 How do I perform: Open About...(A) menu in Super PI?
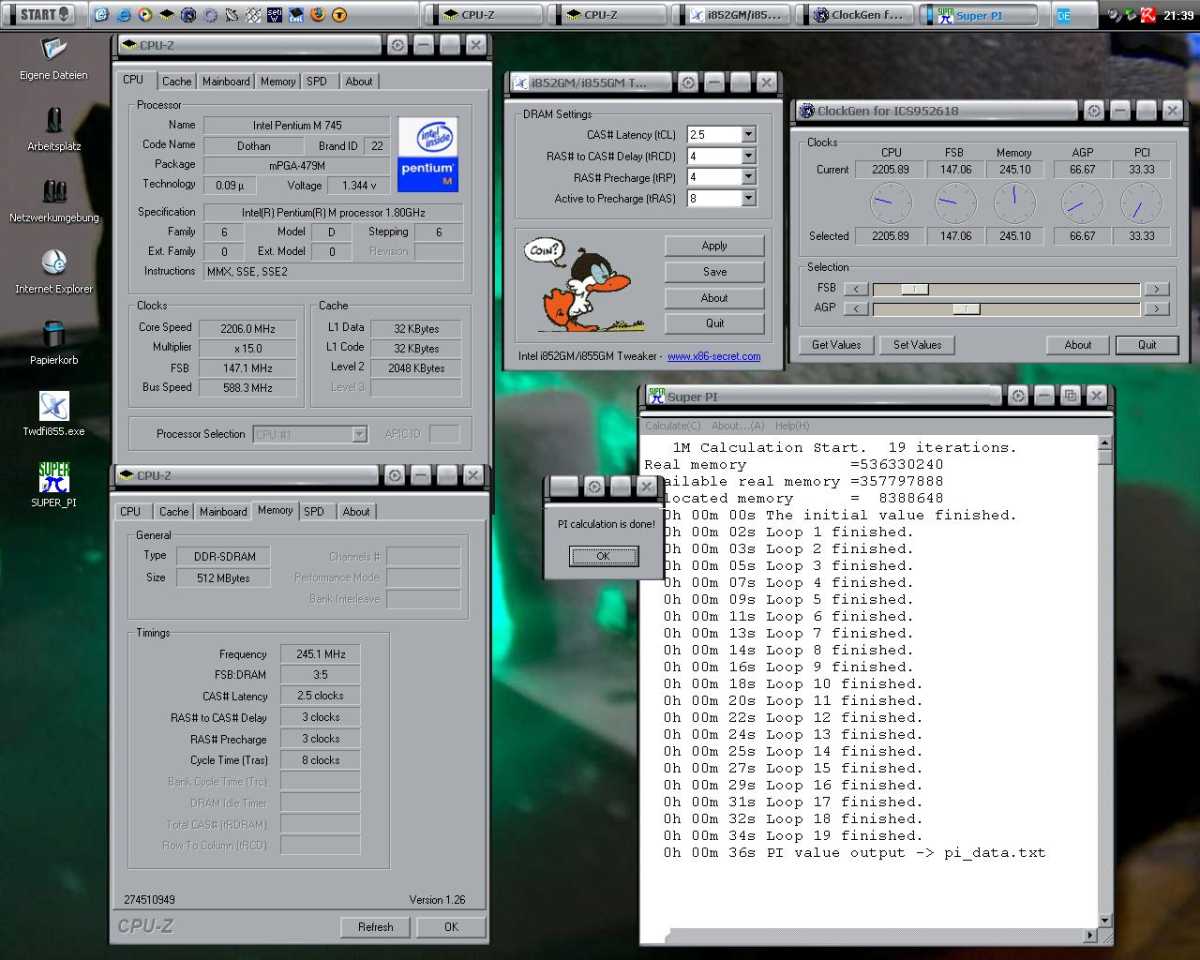click(x=738, y=426)
